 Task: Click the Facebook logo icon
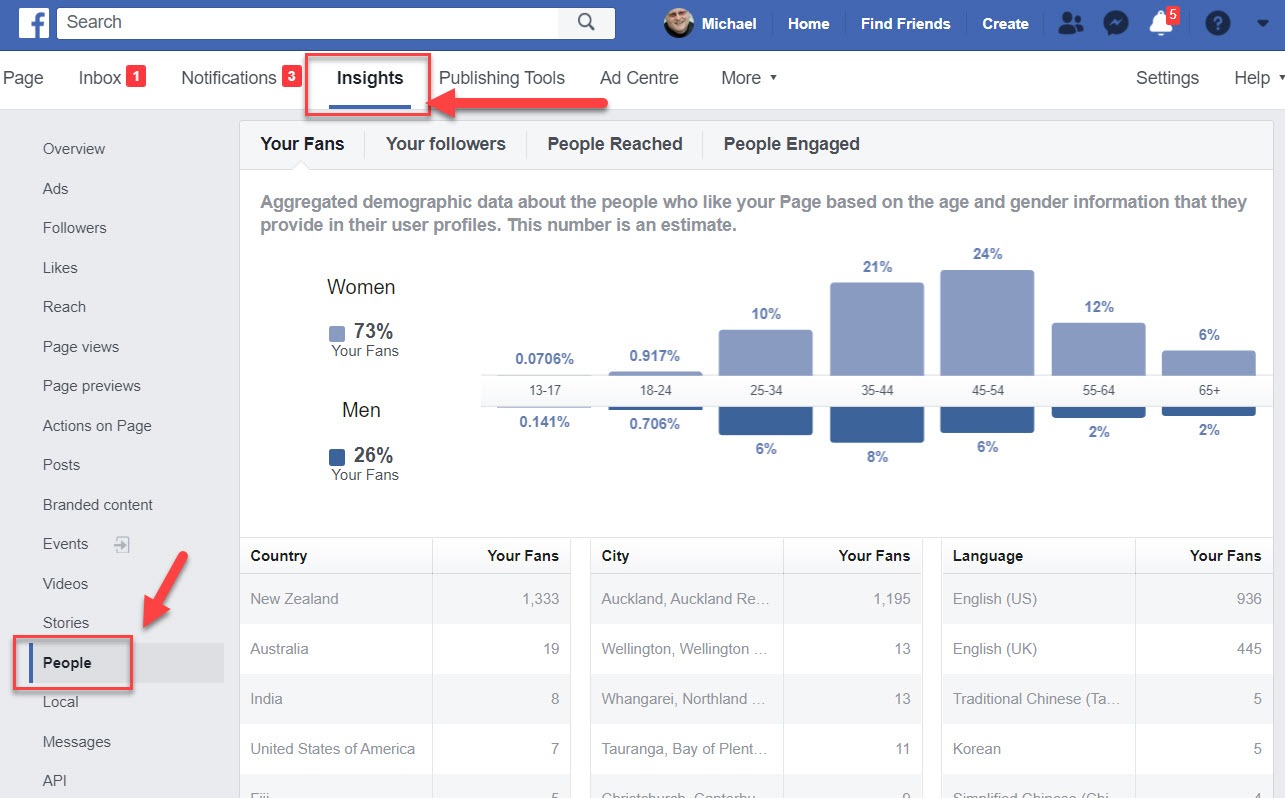point(33,23)
